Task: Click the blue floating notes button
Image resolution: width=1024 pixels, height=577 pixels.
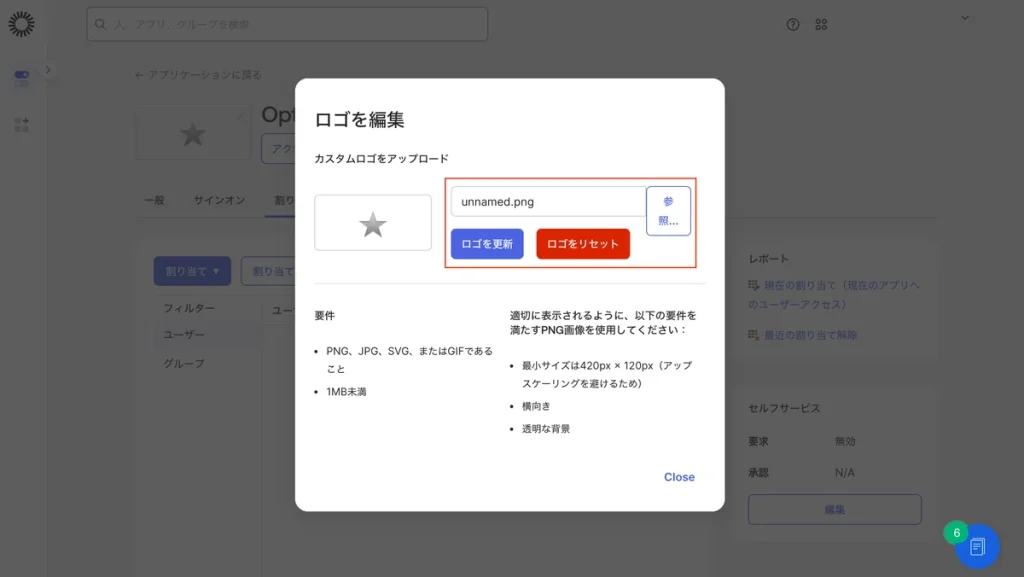Action: pyautogui.click(x=977, y=546)
